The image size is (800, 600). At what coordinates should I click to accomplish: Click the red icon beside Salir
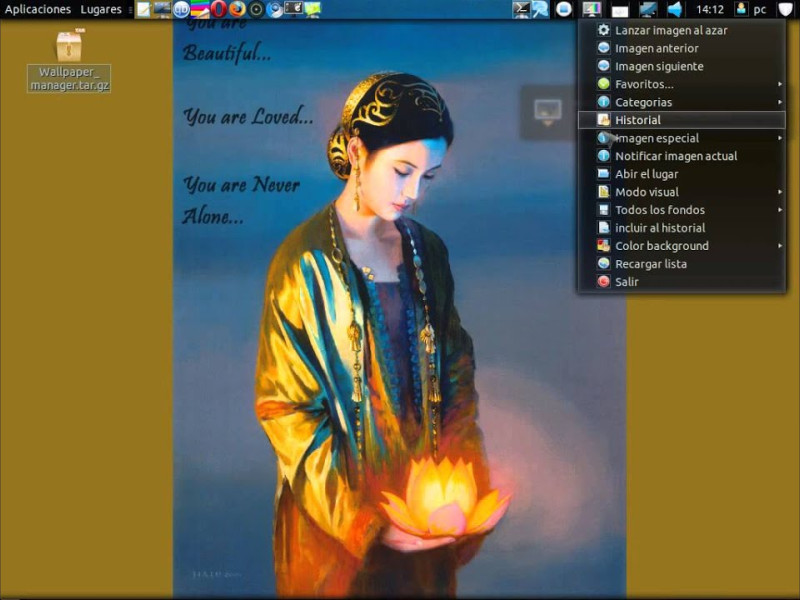(604, 282)
